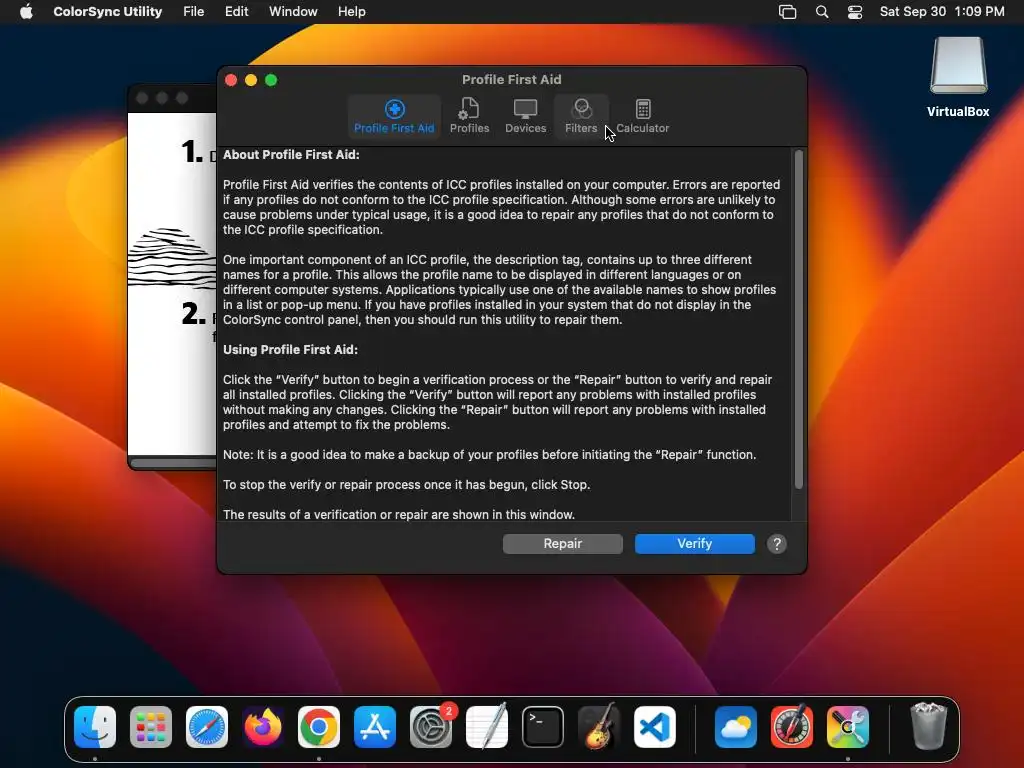Open the Filters toolbar tab

pyautogui.click(x=581, y=116)
